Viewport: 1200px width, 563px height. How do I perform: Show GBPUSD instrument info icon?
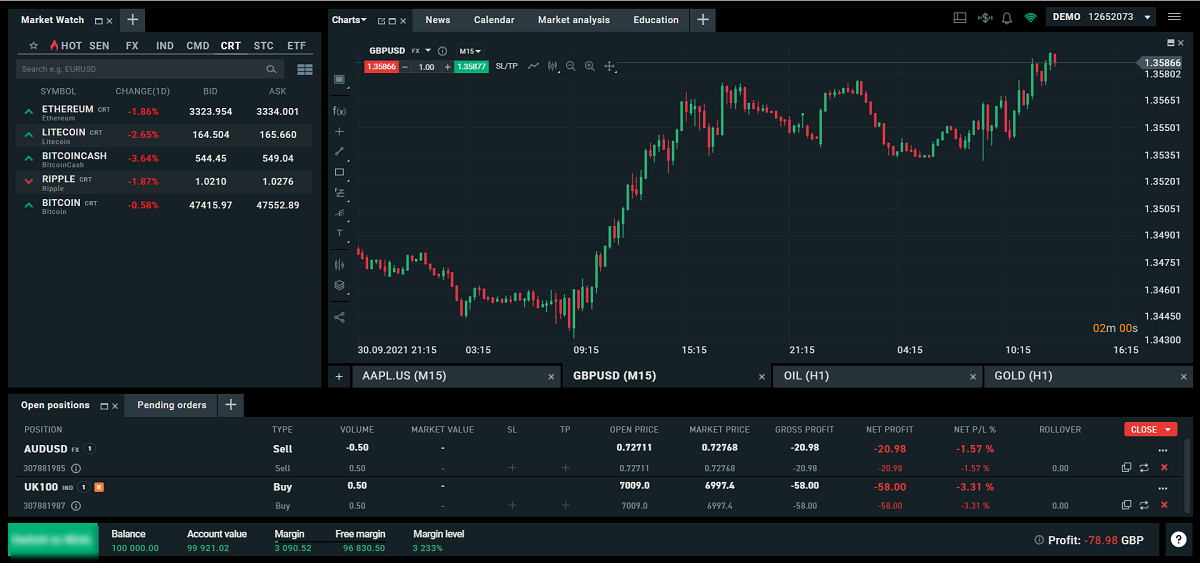point(442,51)
